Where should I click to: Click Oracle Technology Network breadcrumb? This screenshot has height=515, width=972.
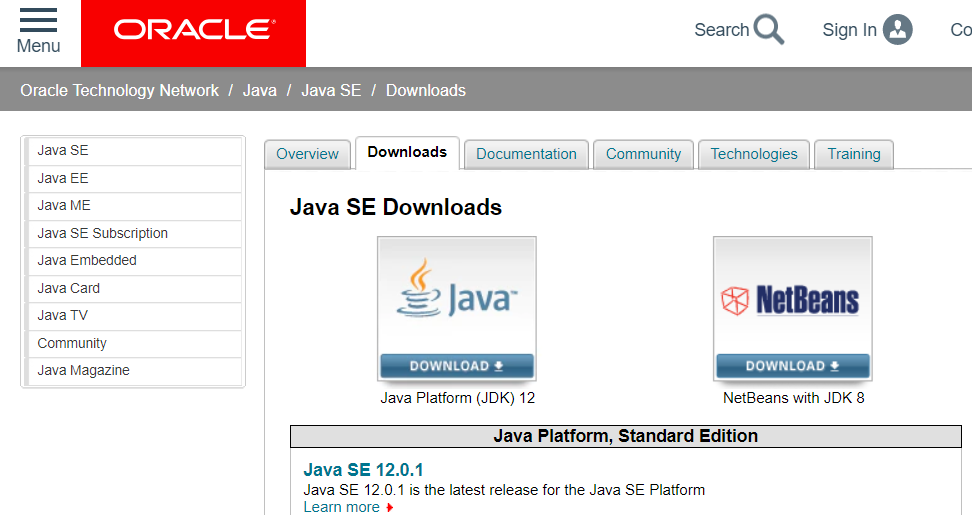point(120,90)
